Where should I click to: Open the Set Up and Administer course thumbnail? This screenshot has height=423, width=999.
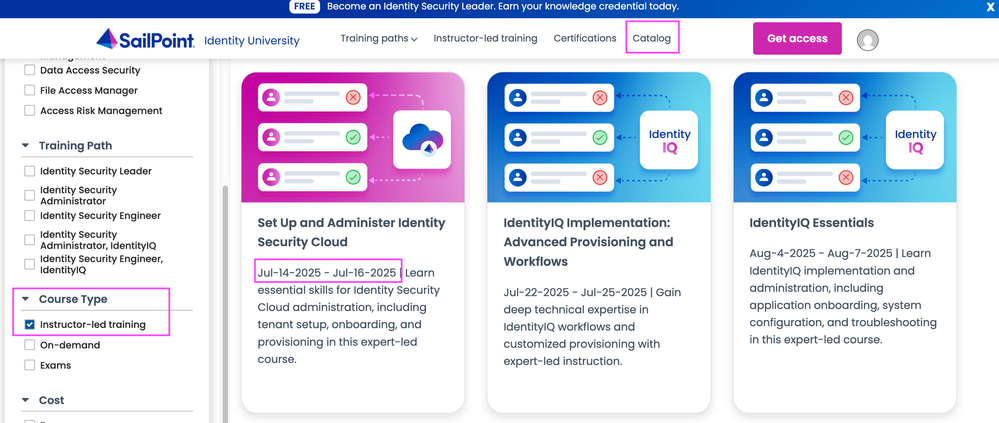pyautogui.click(x=352, y=137)
